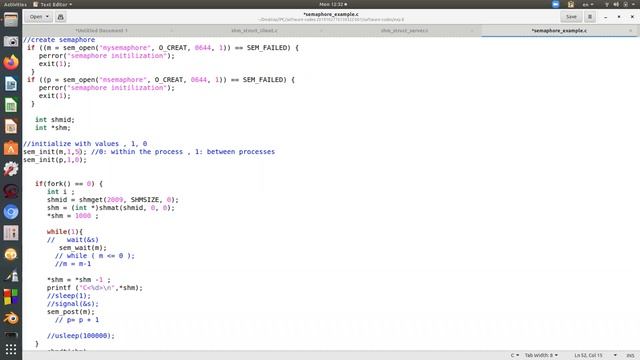Click the Open button
The width and height of the screenshot is (640, 360).
click(36, 17)
